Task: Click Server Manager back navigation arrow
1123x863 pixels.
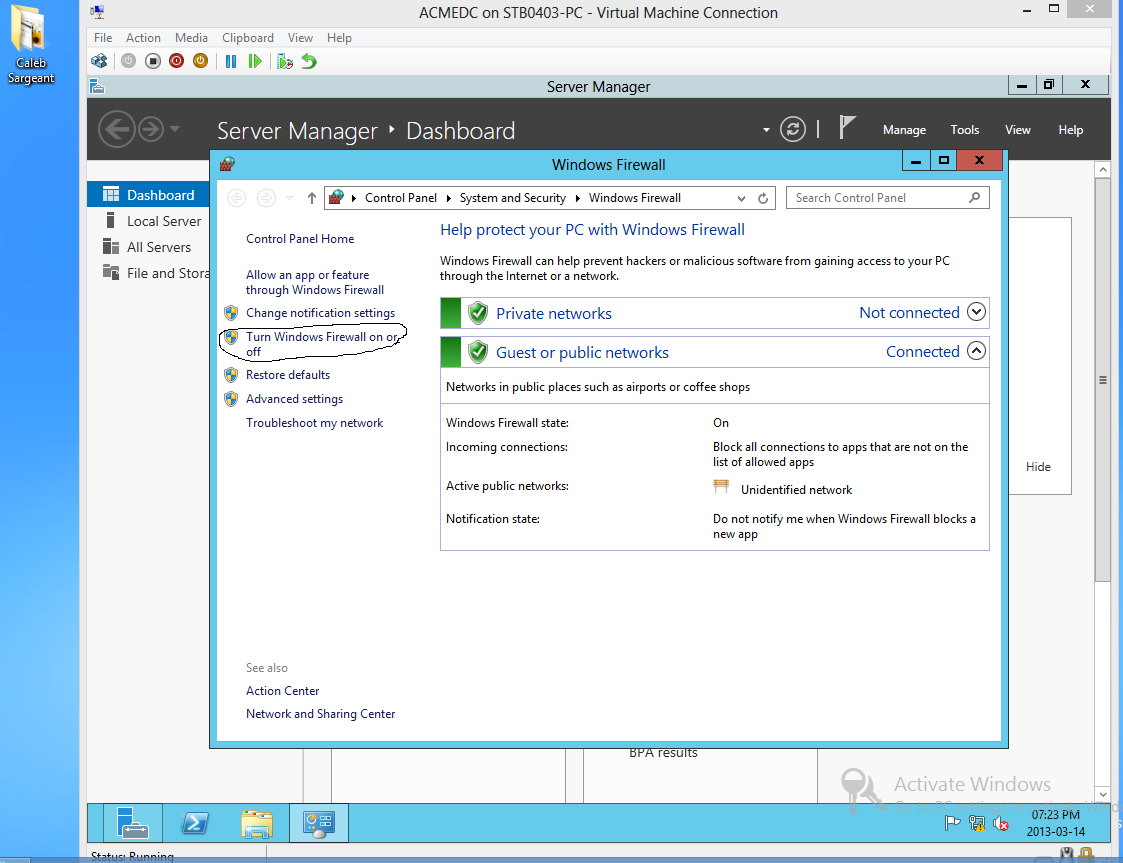Action: 117,130
